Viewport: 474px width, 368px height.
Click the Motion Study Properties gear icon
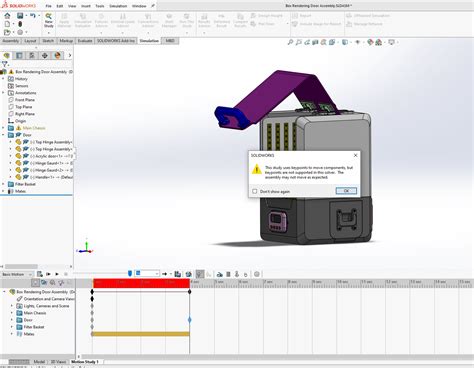257,274
